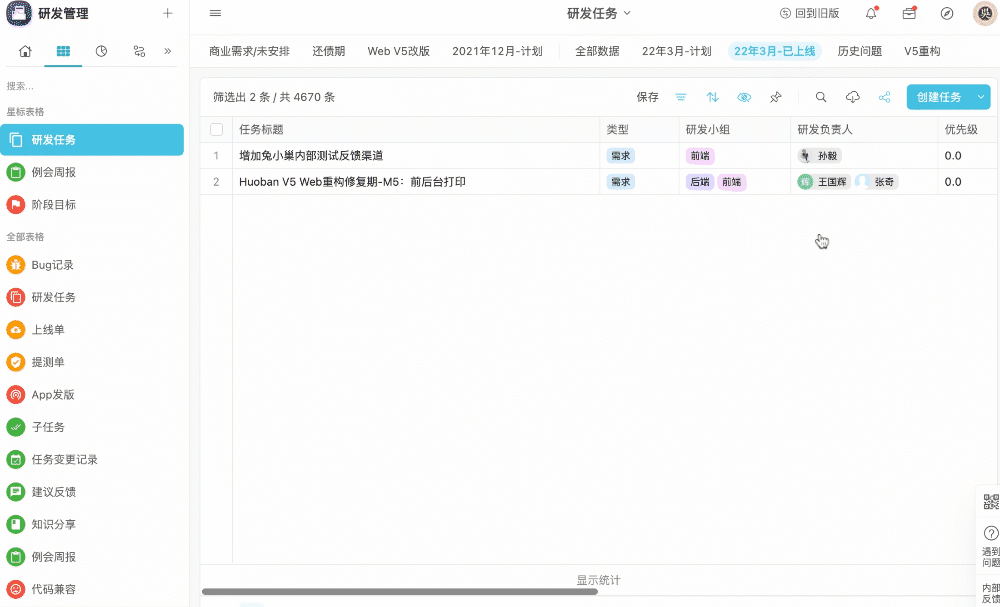Open dropdown arrow next to 创建任务
Screen dimensions: 1000x607
coord(981,97)
